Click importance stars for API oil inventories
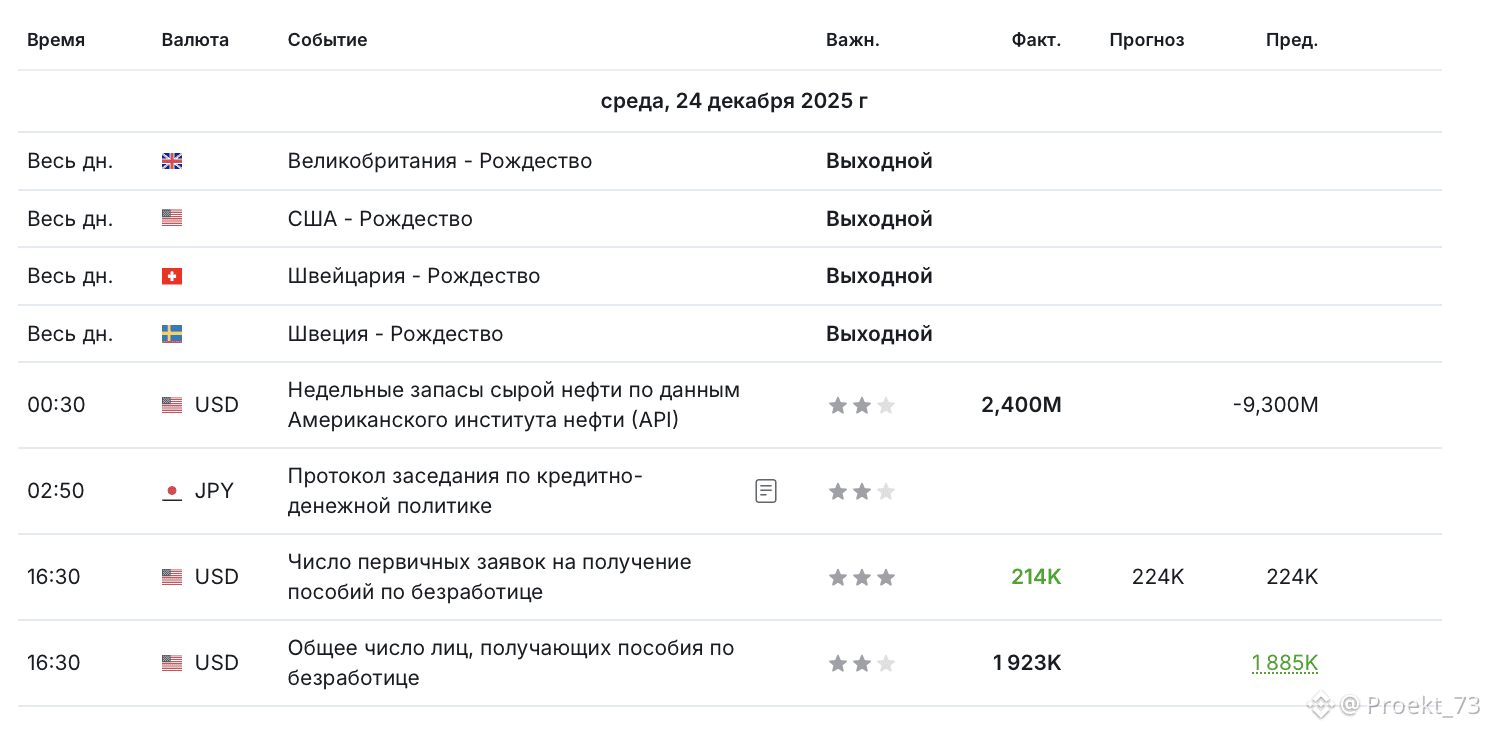 [862, 405]
